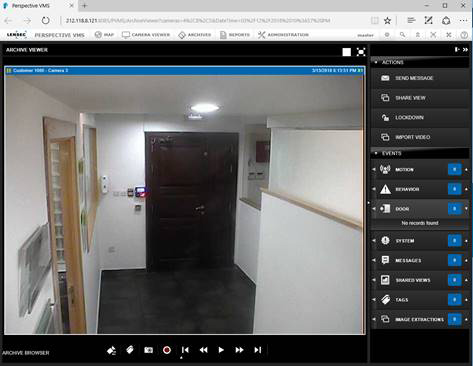
Task: Click the Motion count badge
Action: (455, 169)
